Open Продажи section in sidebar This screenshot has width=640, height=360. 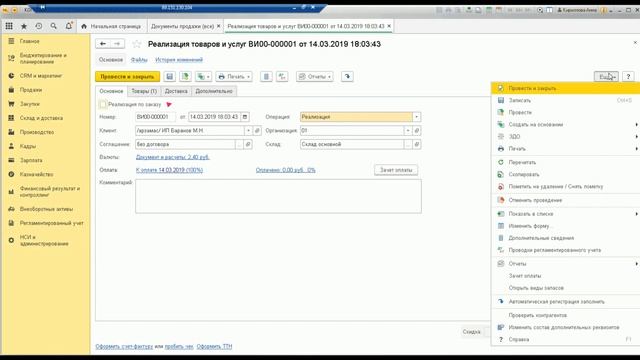[31, 90]
